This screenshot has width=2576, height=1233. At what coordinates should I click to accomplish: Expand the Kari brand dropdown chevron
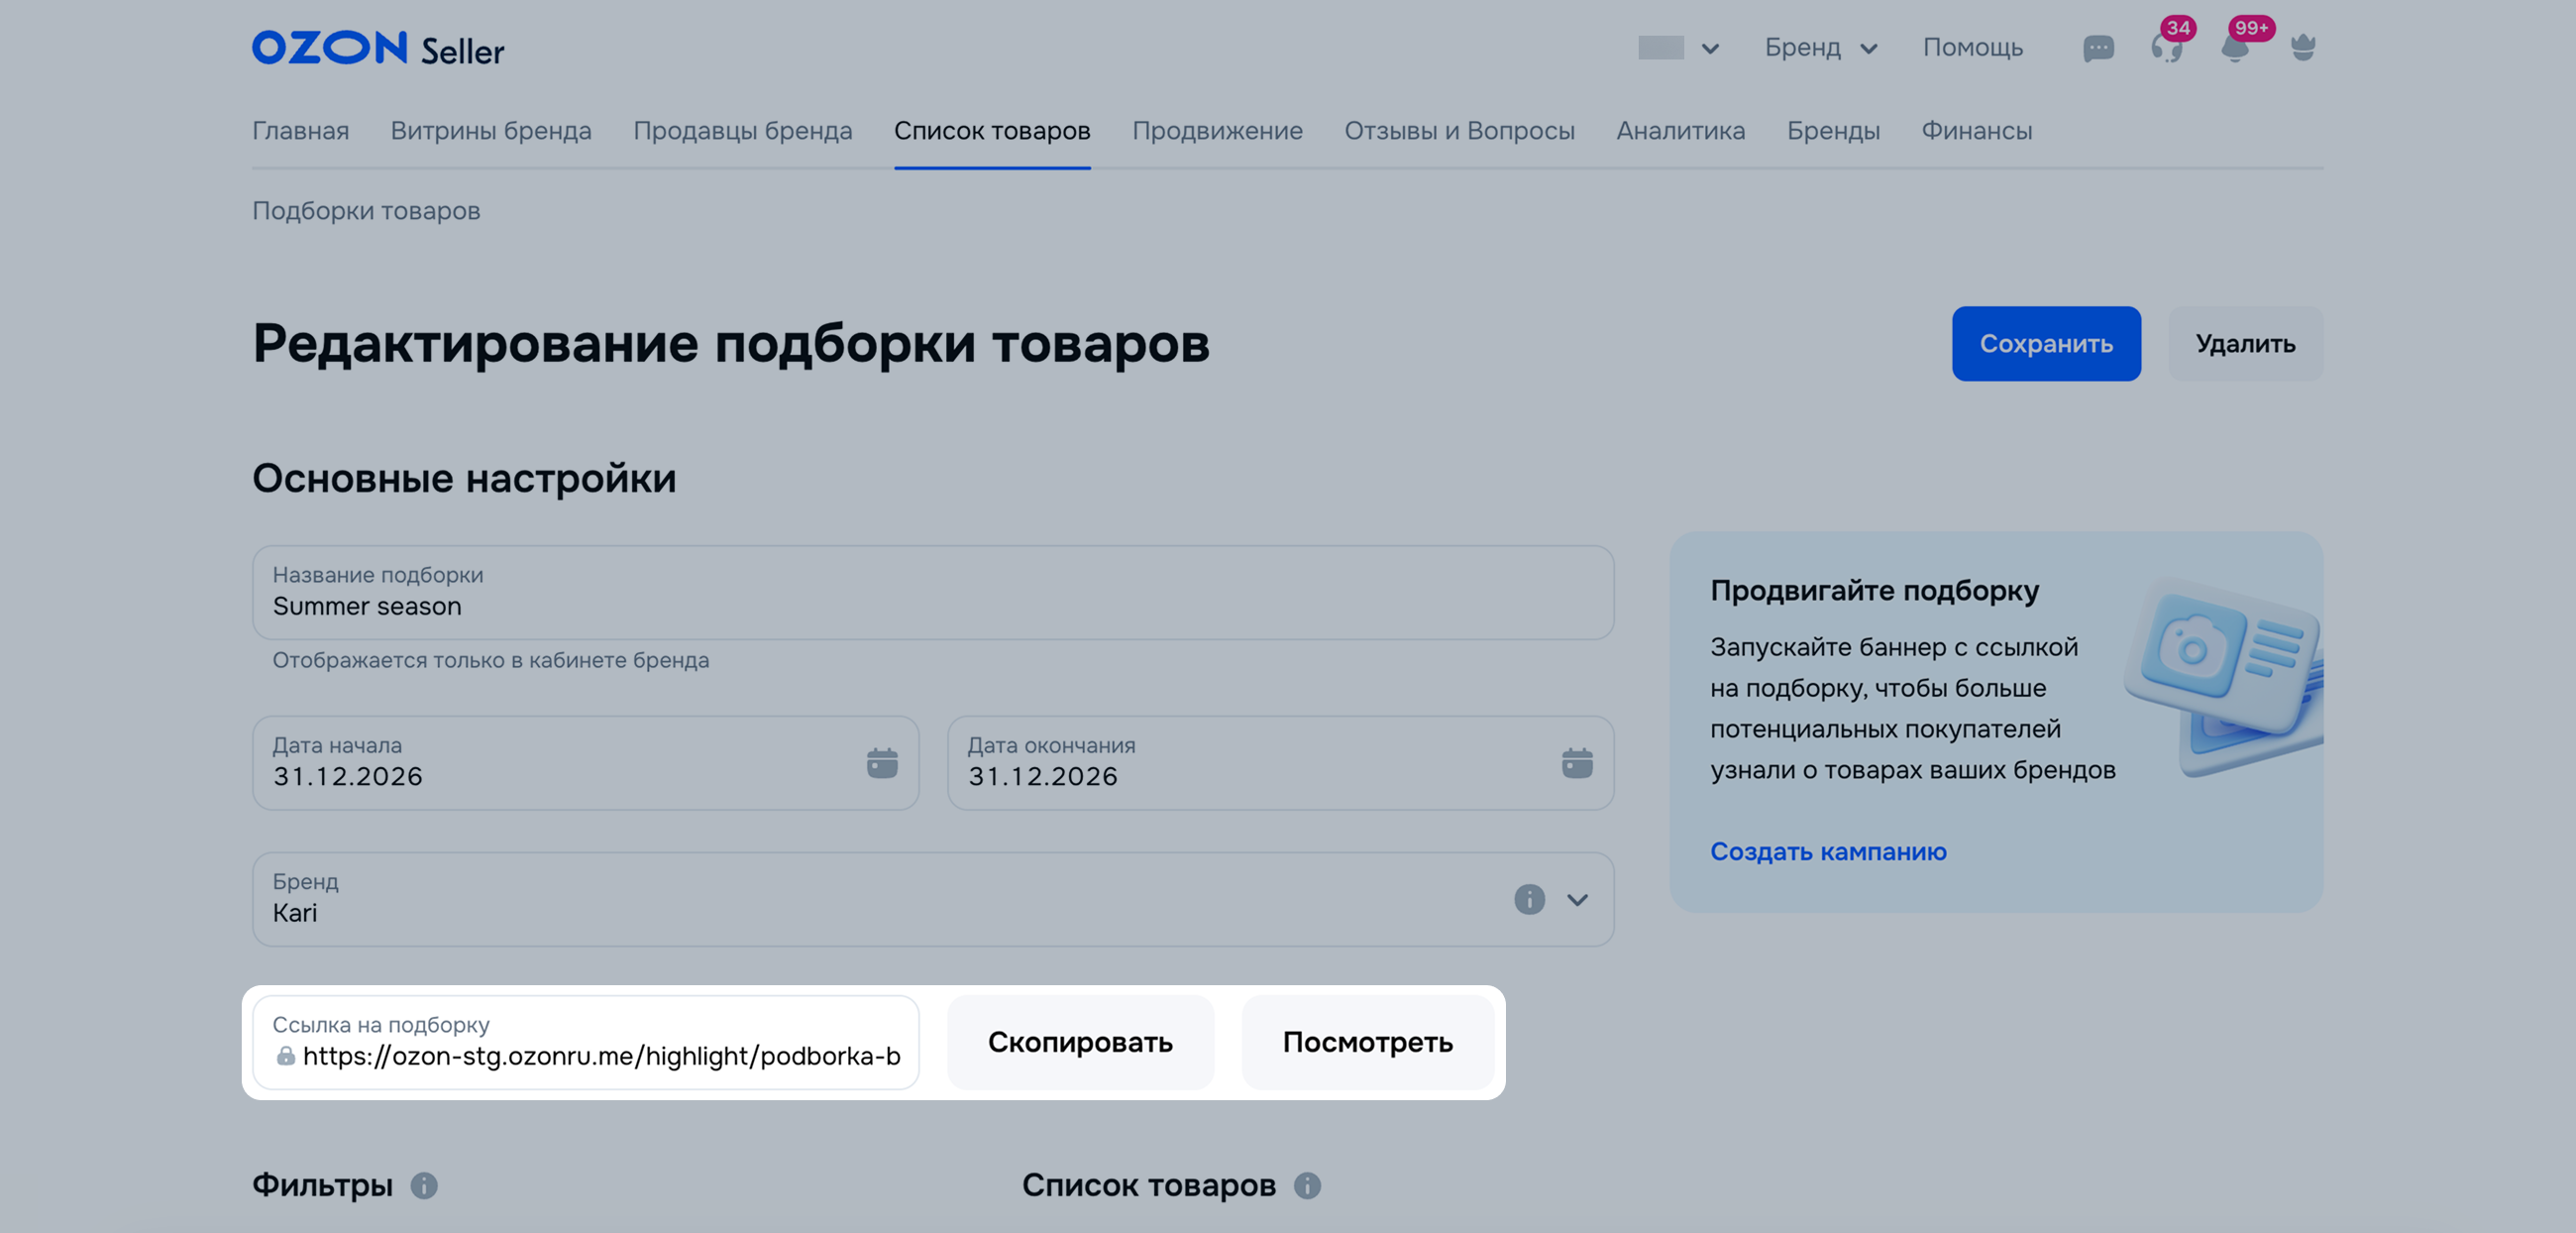(1578, 899)
